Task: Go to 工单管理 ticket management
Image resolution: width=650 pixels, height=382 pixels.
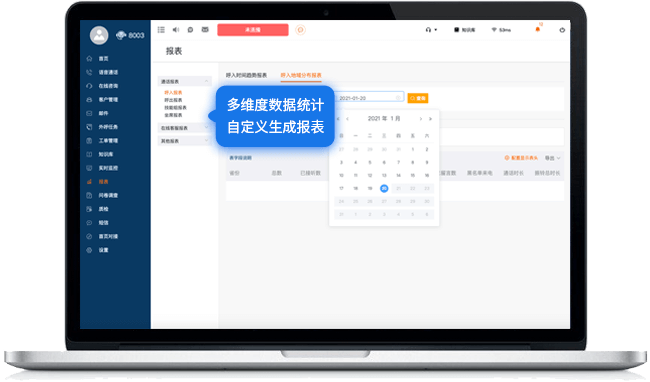Action: (108, 141)
